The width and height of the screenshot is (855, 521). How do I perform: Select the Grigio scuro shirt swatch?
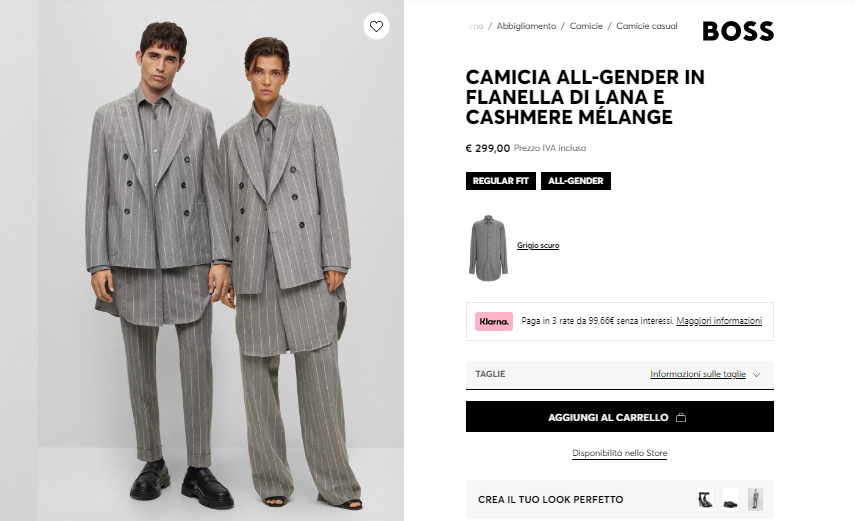pyautogui.click(x=488, y=246)
